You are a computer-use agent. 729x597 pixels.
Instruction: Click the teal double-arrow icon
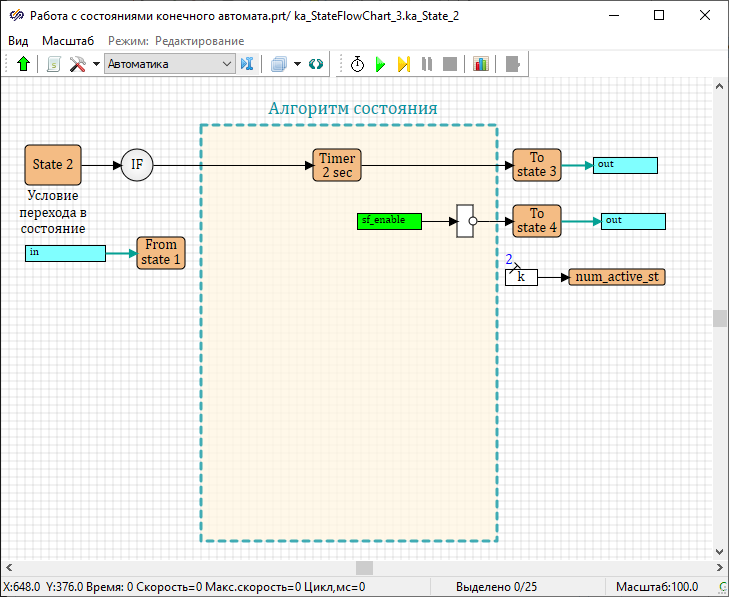tap(316, 64)
